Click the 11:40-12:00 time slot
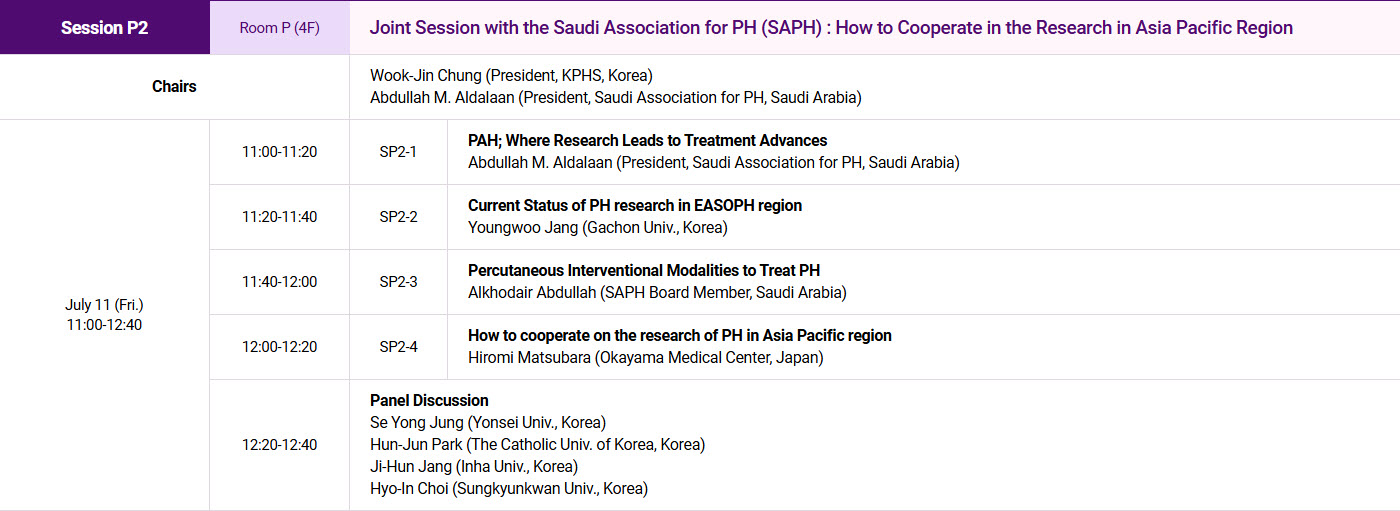 279,282
